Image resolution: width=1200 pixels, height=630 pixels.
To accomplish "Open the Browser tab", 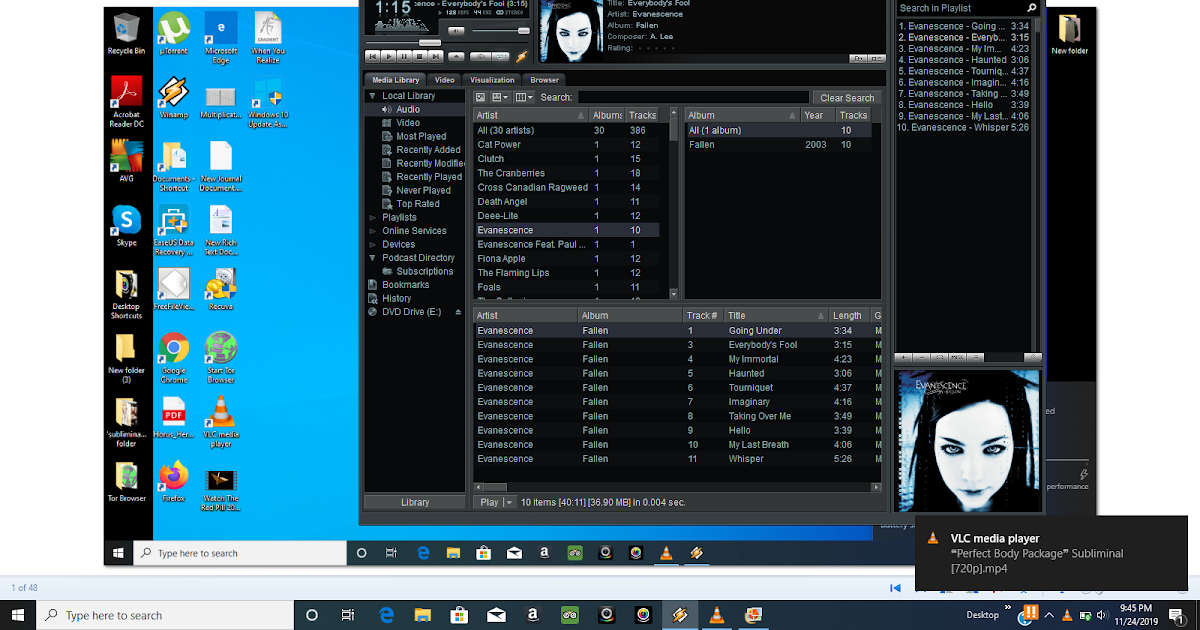I will [545, 80].
